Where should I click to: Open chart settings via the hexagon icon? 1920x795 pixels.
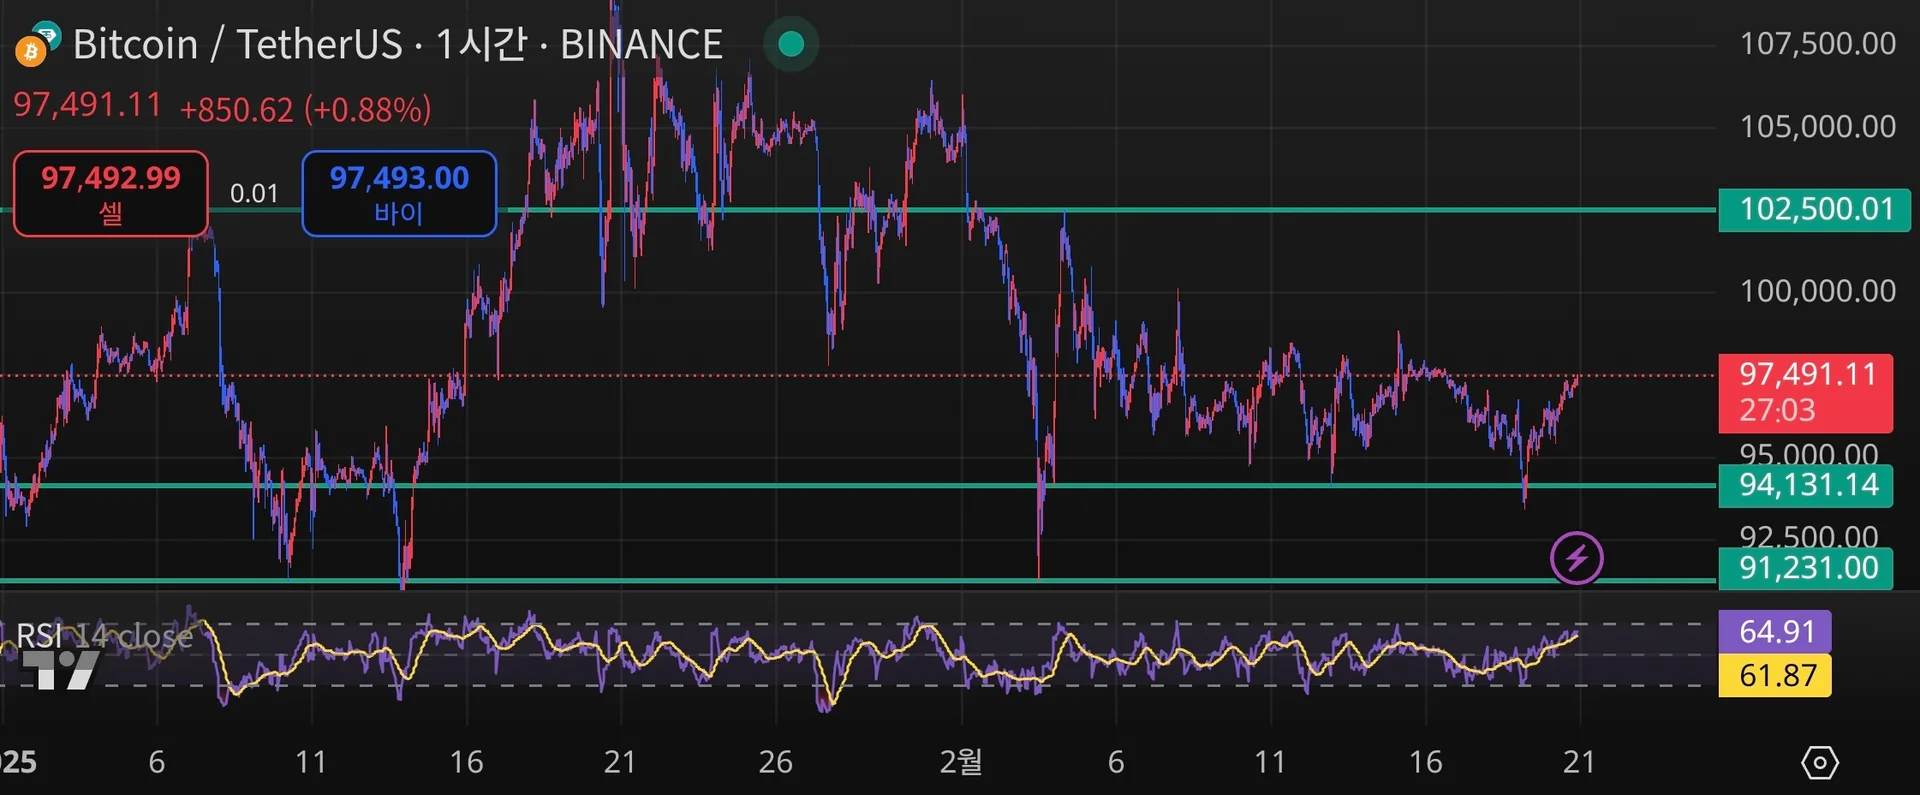pyautogui.click(x=1819, y=763)
